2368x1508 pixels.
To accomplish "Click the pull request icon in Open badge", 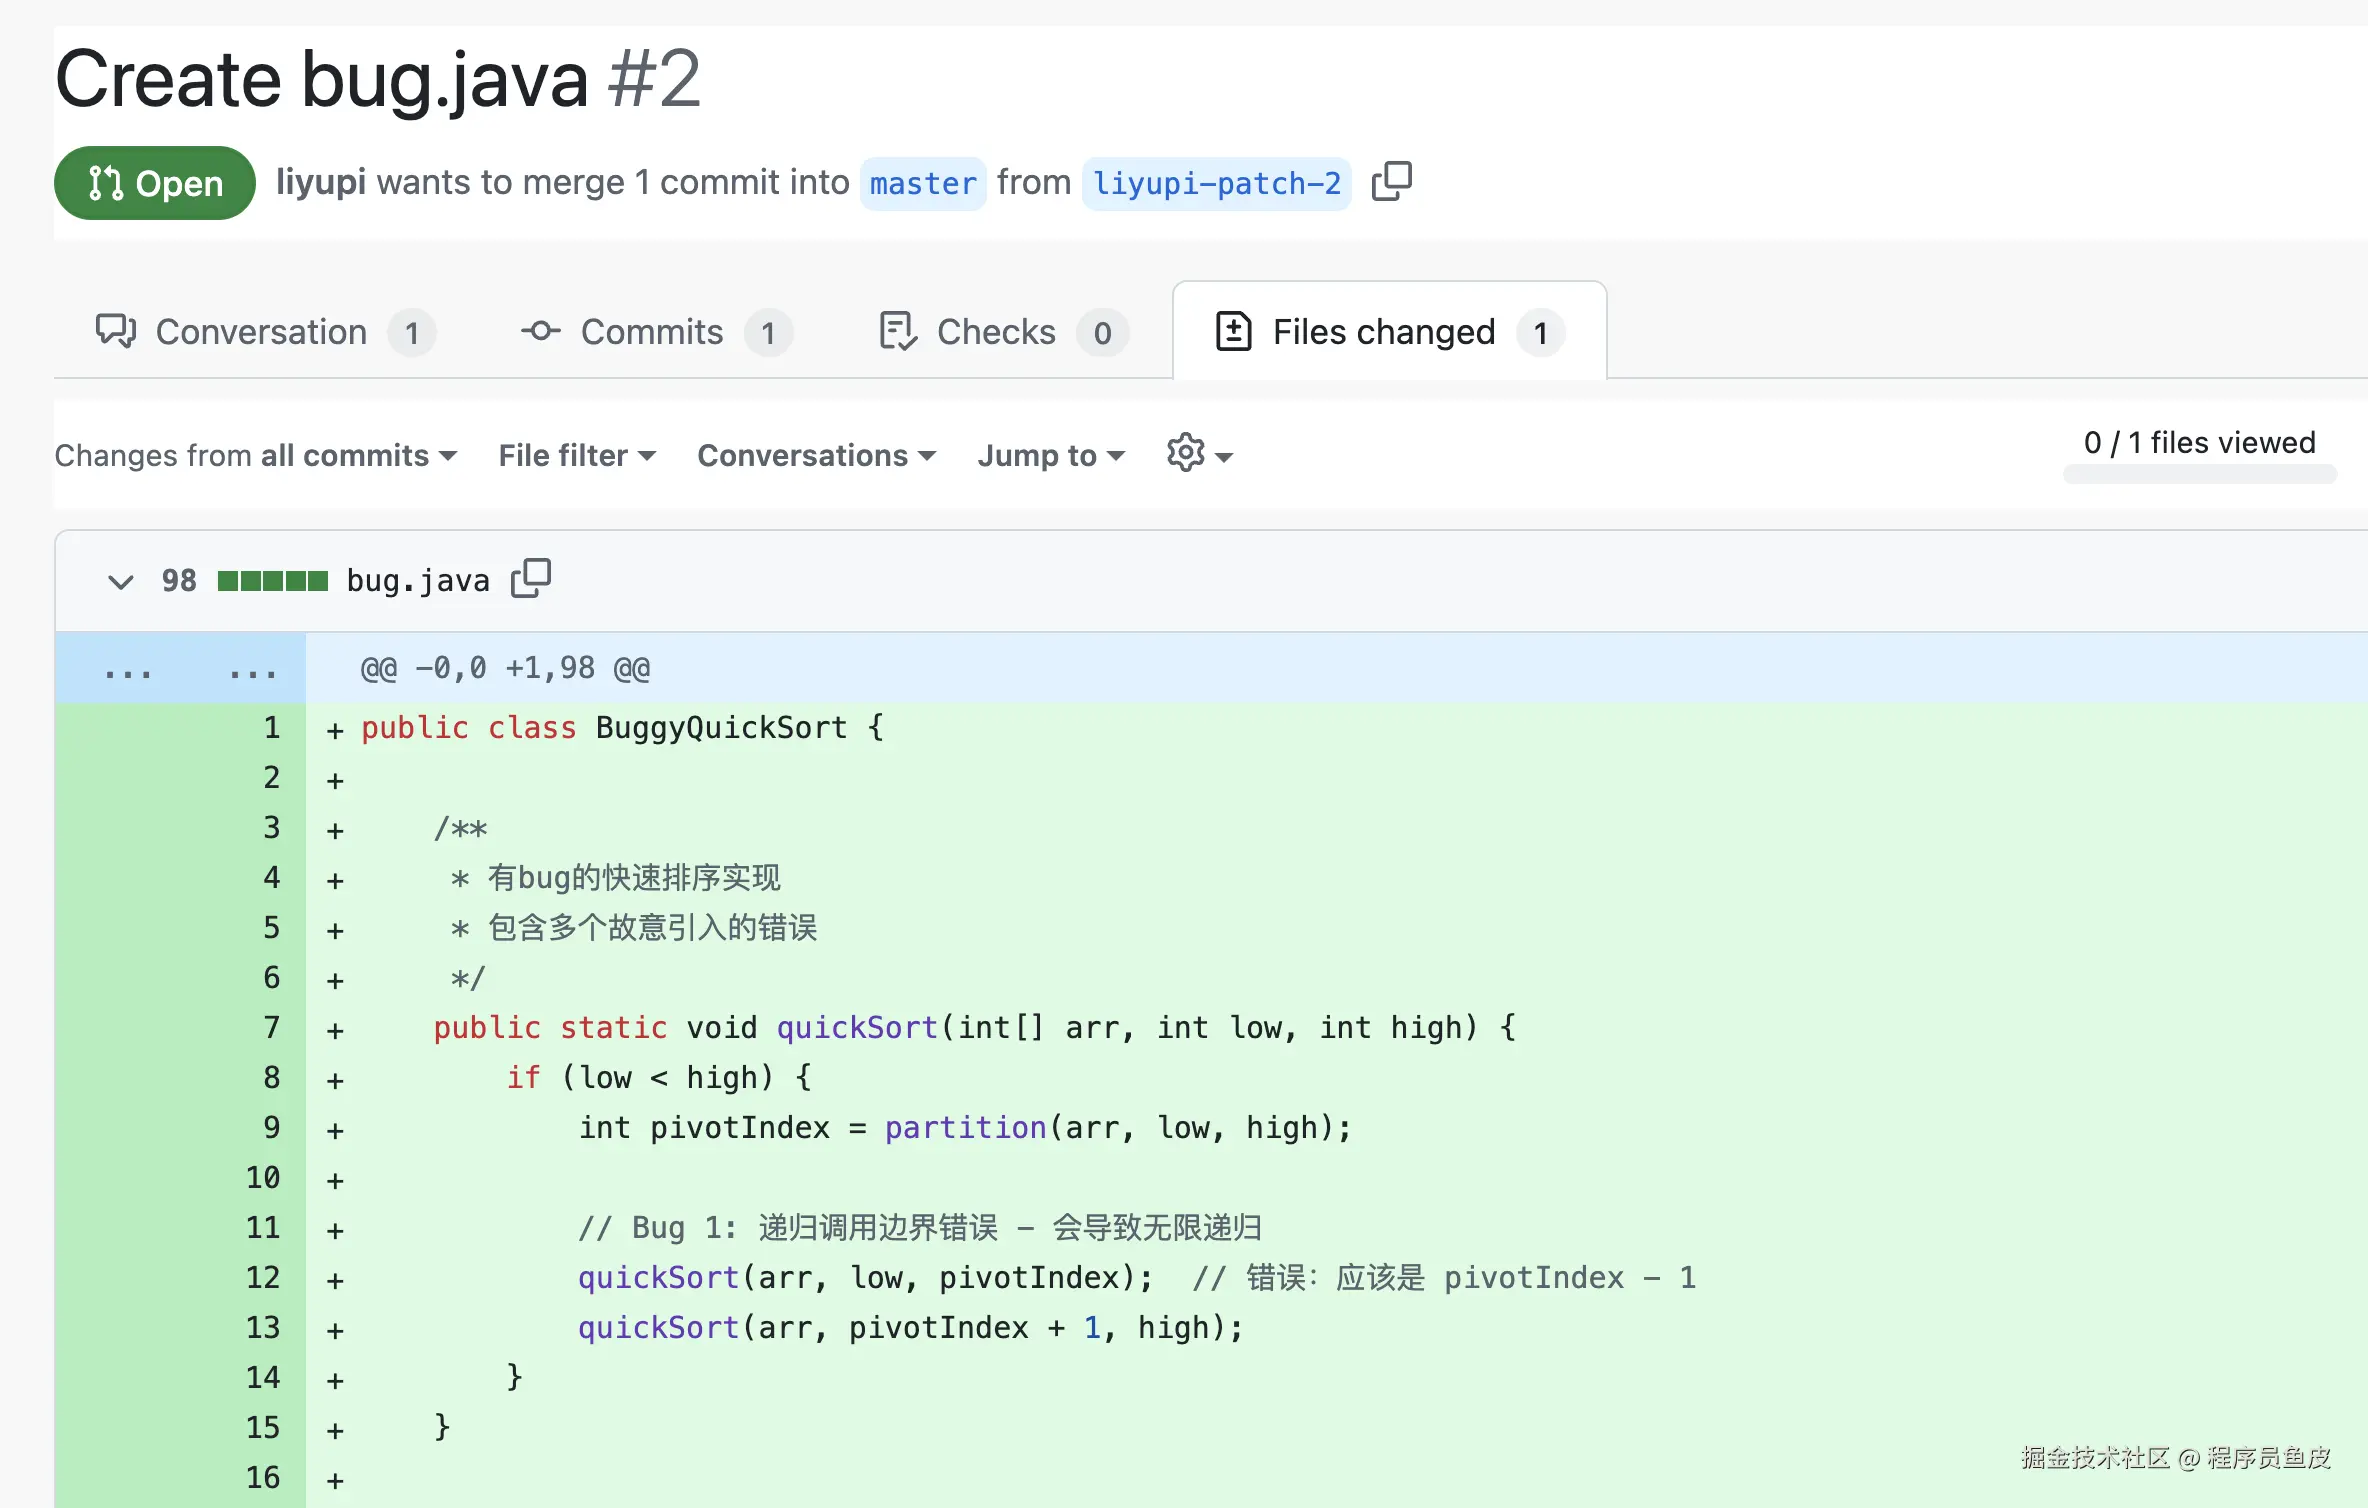I will 105,183.
